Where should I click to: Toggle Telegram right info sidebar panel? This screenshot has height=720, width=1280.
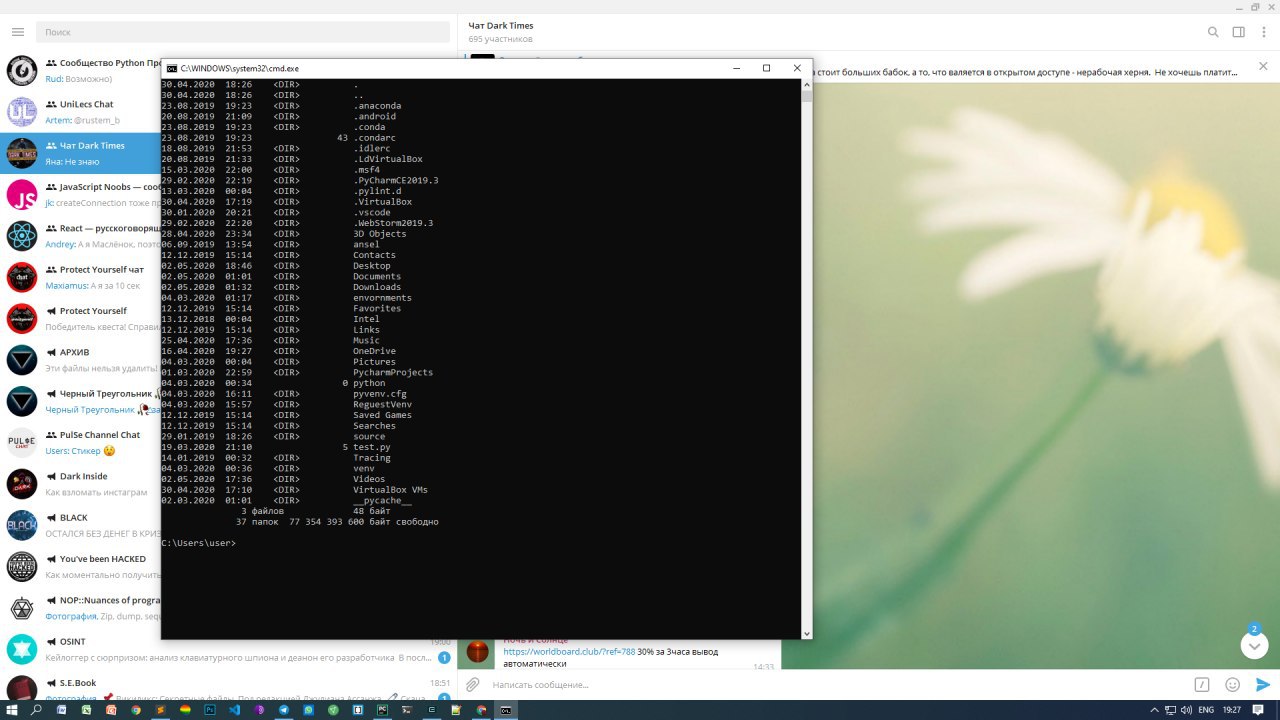point(1239,32)
